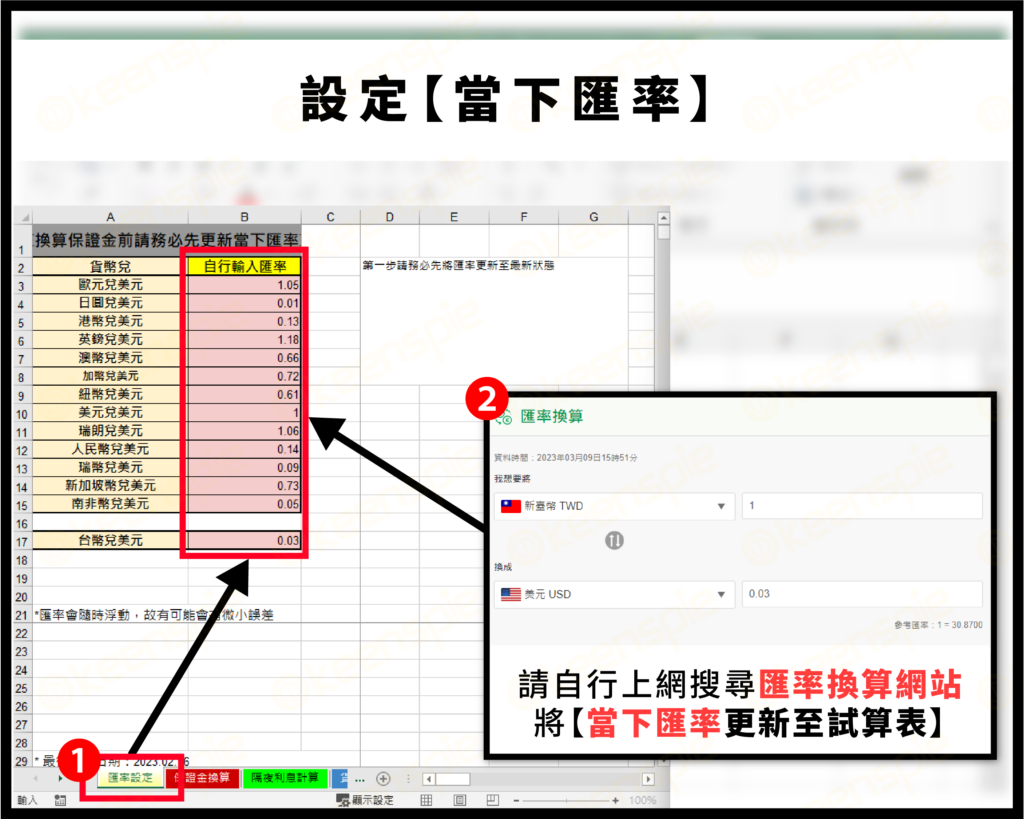The image size is (1024, 819).
Task: Select the Page Break Preview icon
Action: click(491, 800)
